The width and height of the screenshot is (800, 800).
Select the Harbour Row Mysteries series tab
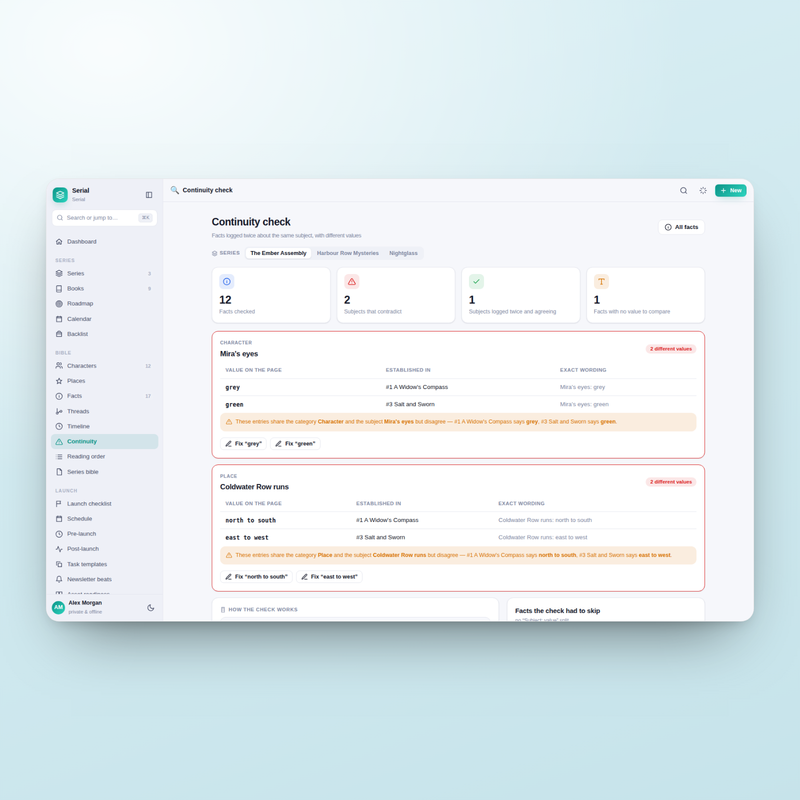pyautogui.click(x=347, y=253)
